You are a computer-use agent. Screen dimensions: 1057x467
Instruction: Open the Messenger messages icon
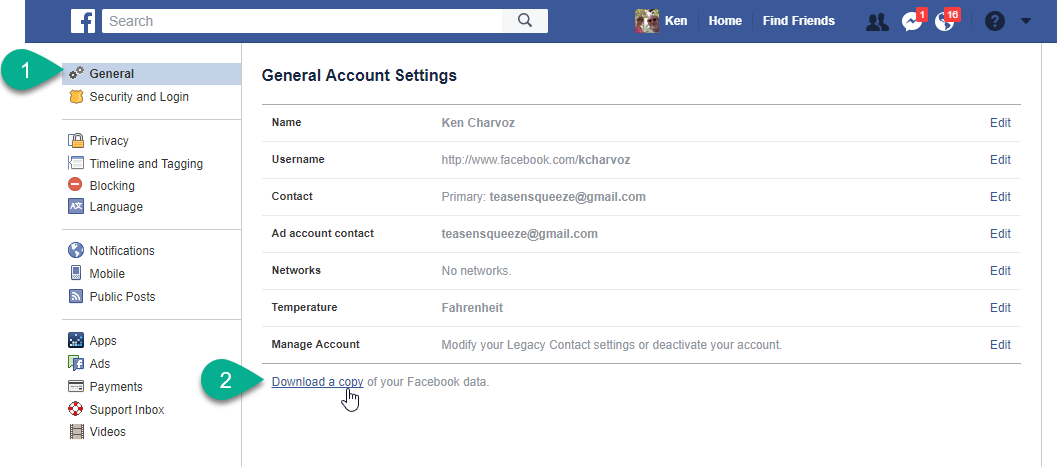(x=912, y=22)
